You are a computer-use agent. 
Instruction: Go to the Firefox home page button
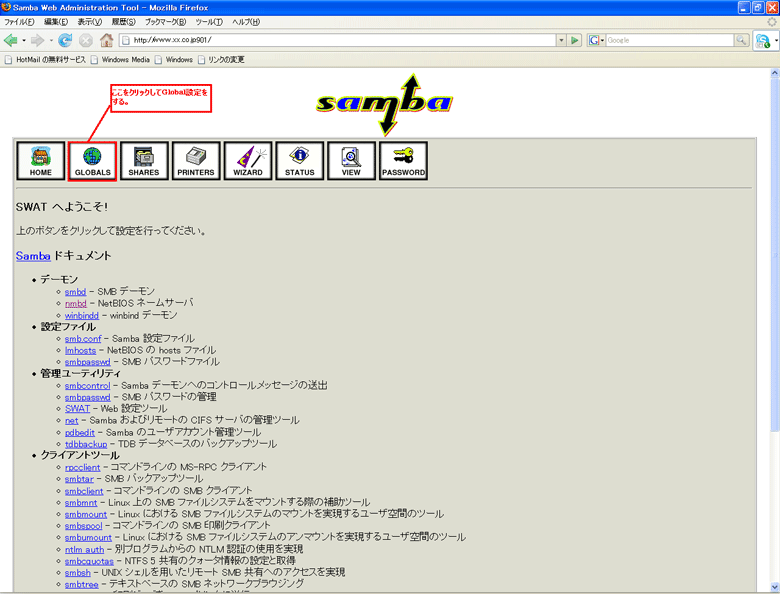point(107,40)
